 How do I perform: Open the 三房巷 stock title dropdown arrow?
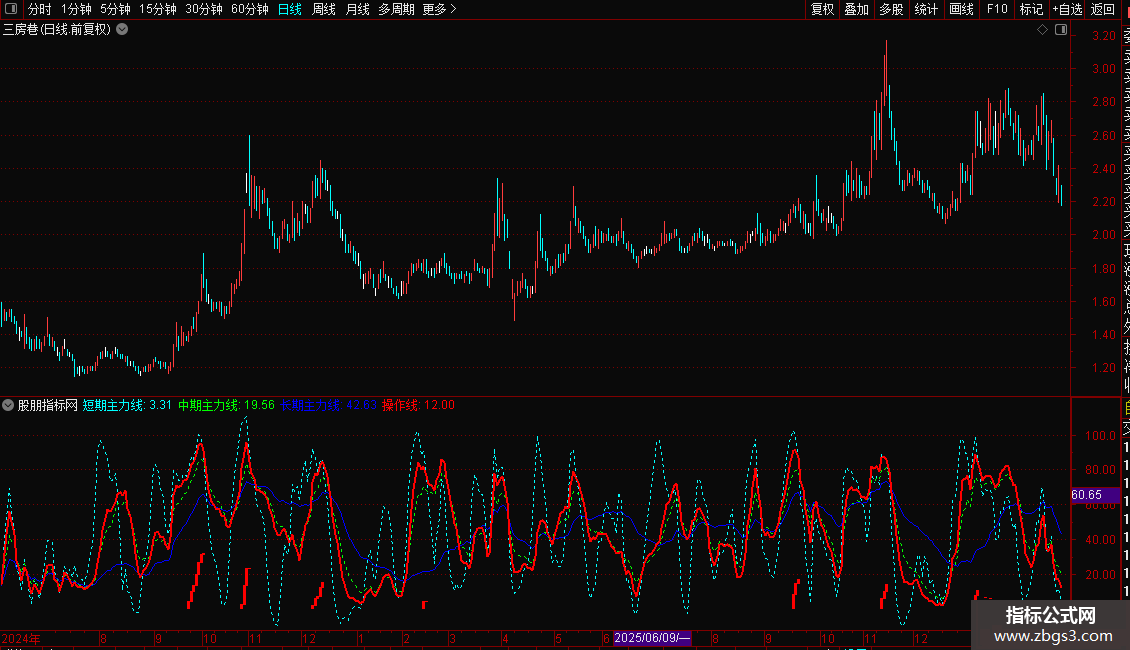click(x=123, y=30)
